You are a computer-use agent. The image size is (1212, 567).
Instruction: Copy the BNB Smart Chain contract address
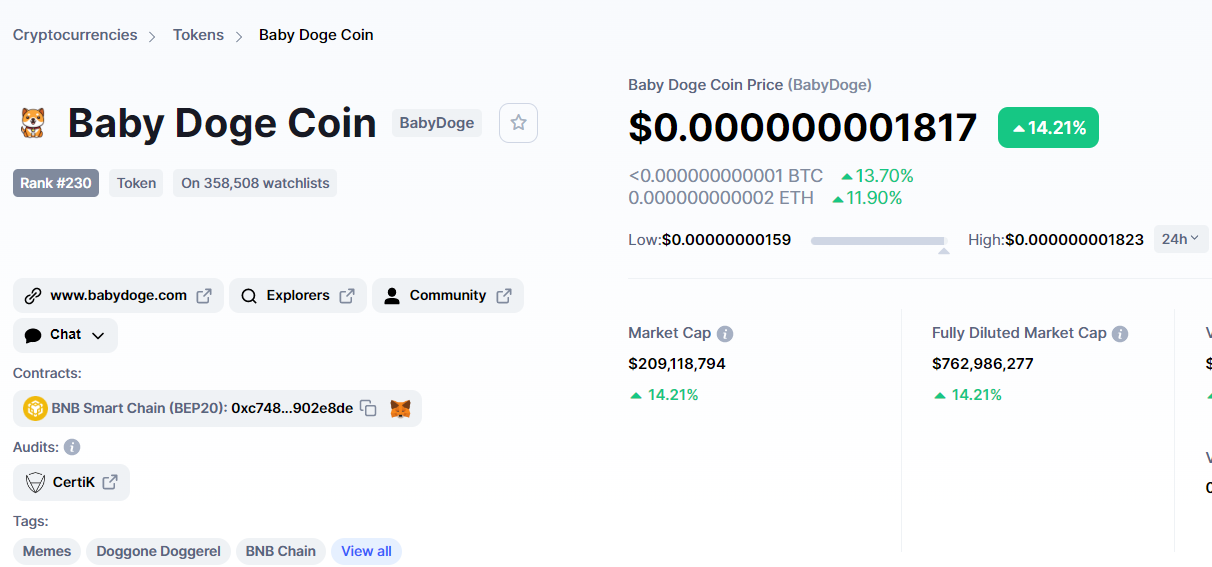[369, 408]
